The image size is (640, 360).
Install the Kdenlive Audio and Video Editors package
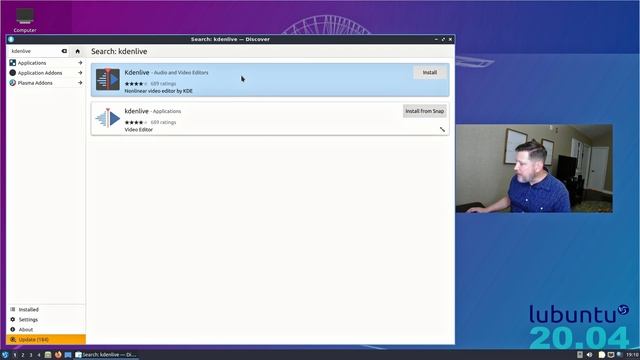pyautogui.click(x=429, y=72)
